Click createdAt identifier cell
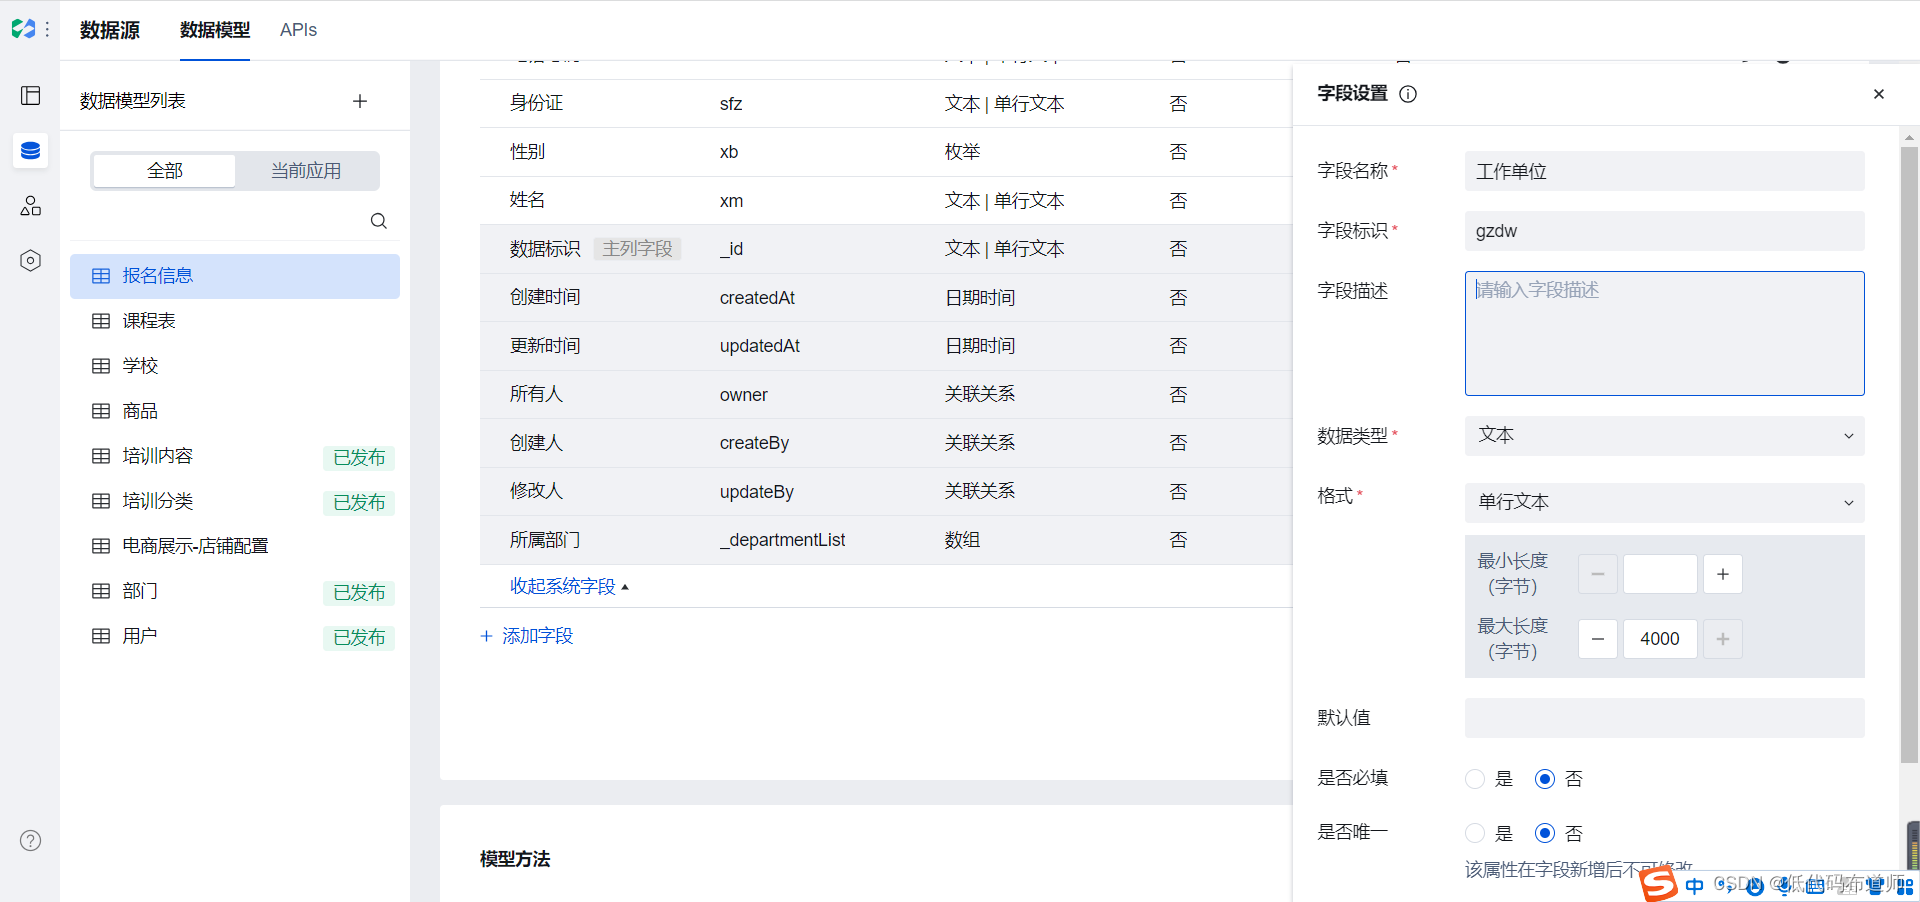Viewport: 1920px width, 902px height. [x=757, y=298]
